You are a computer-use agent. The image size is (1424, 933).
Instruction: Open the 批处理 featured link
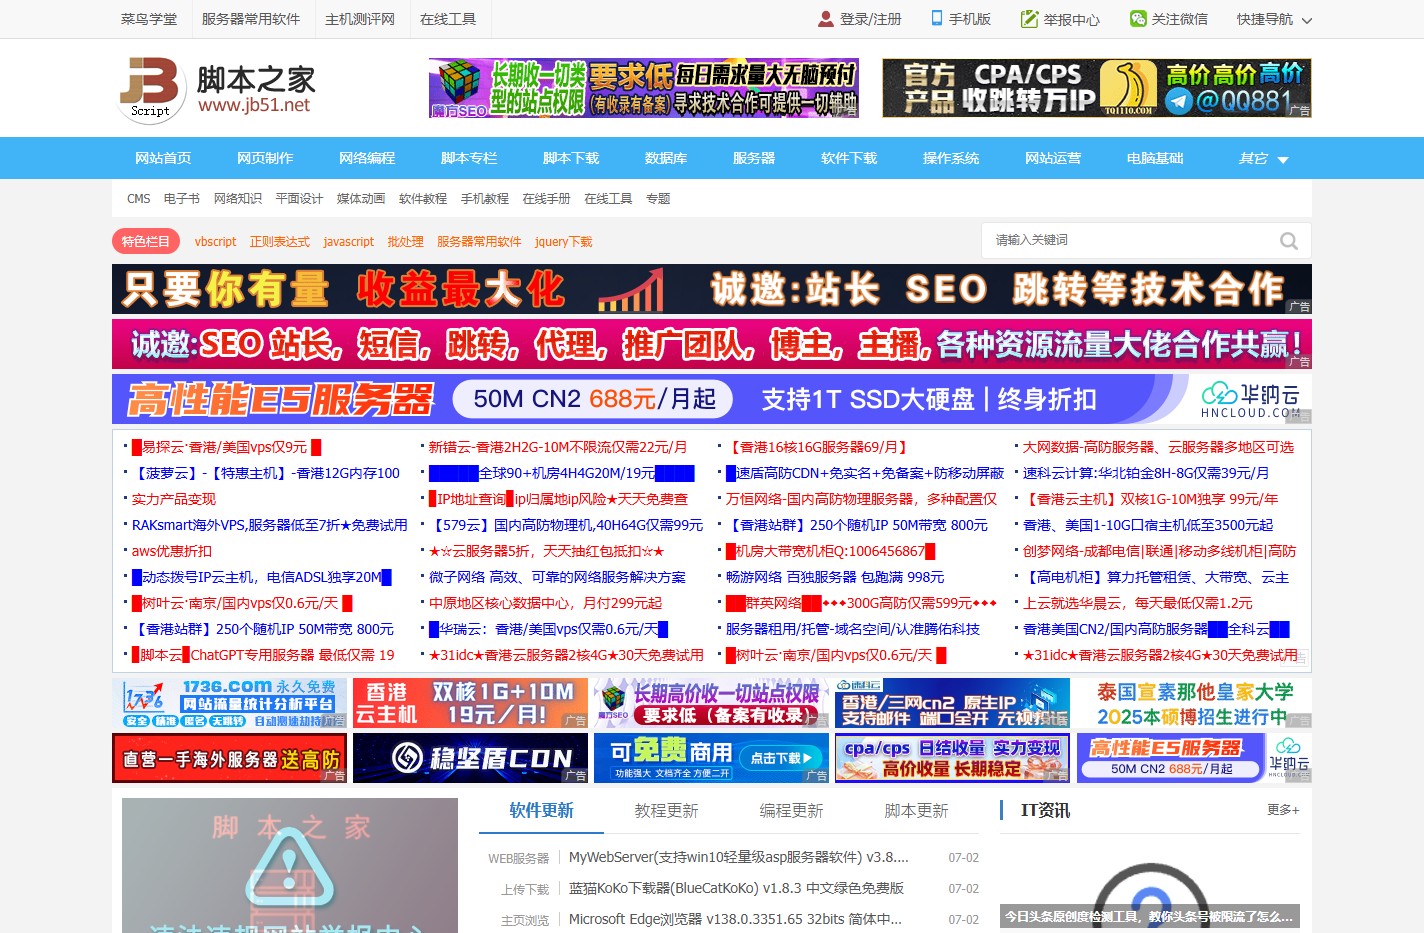pyautogui.click(x=405, y=241)
